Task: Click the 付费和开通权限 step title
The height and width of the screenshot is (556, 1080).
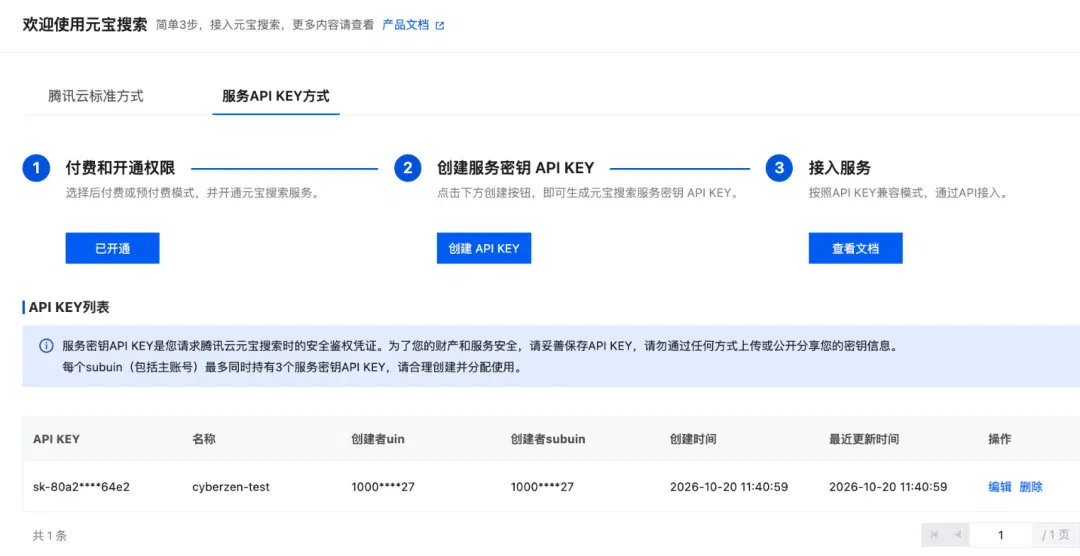Action: pos(120,167)
